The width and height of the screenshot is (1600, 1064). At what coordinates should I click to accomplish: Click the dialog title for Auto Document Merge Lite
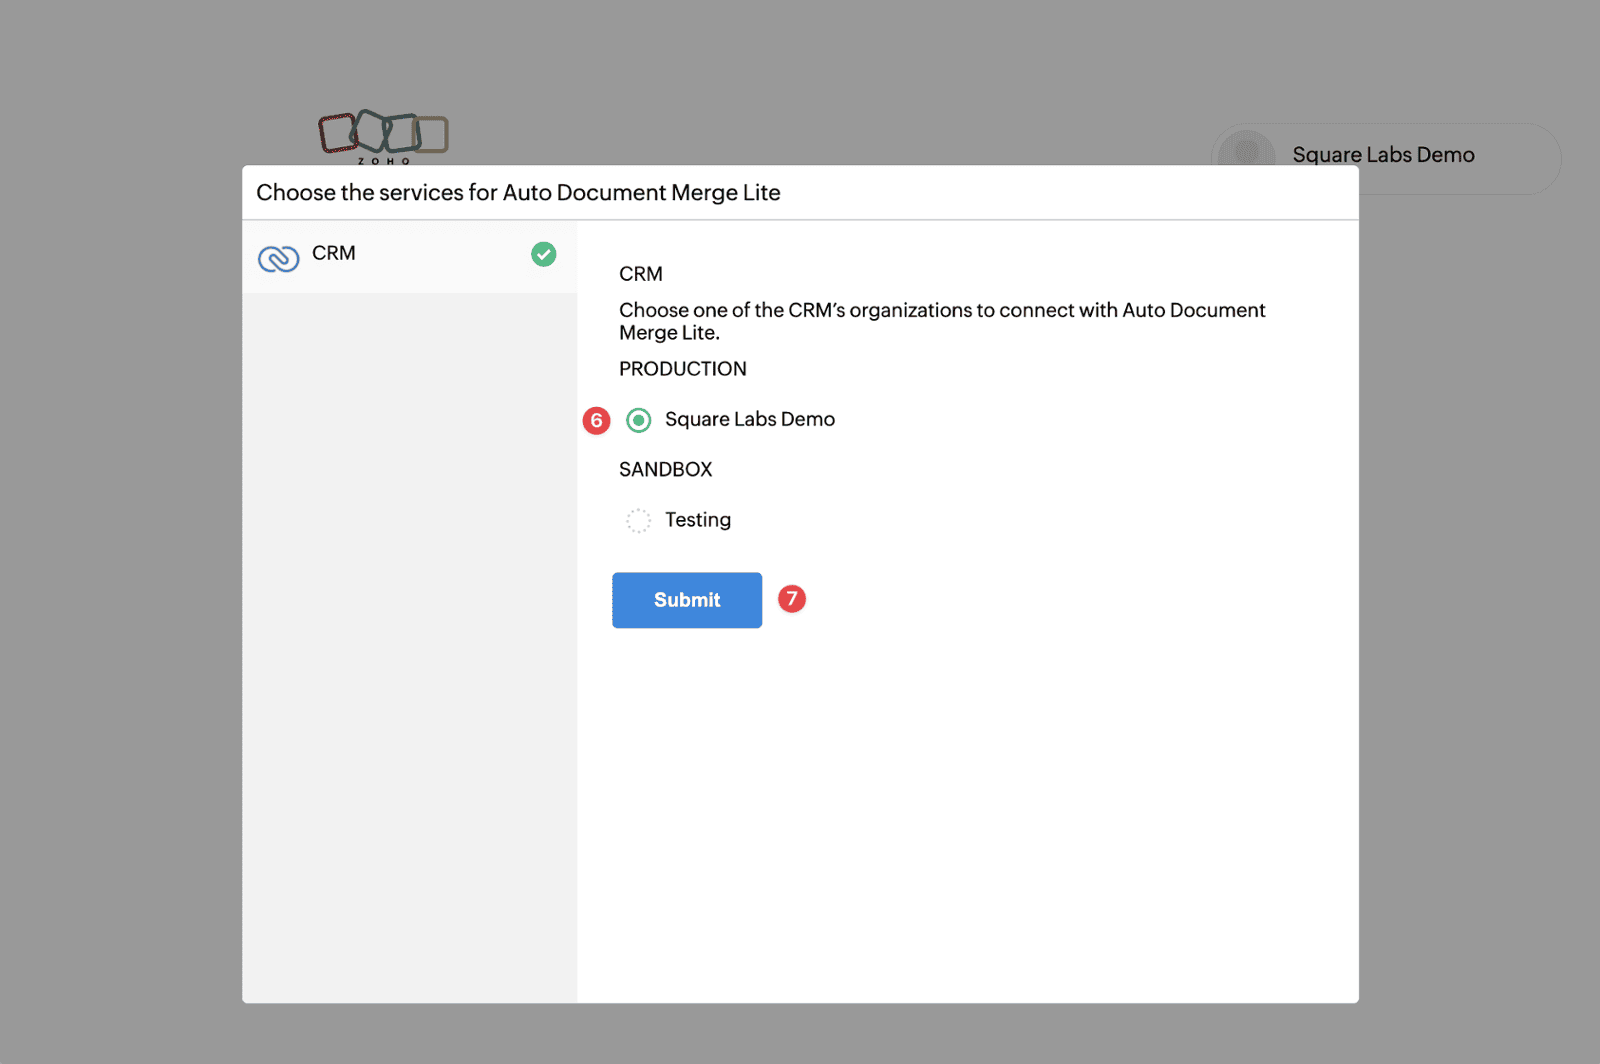click(518, 192)
